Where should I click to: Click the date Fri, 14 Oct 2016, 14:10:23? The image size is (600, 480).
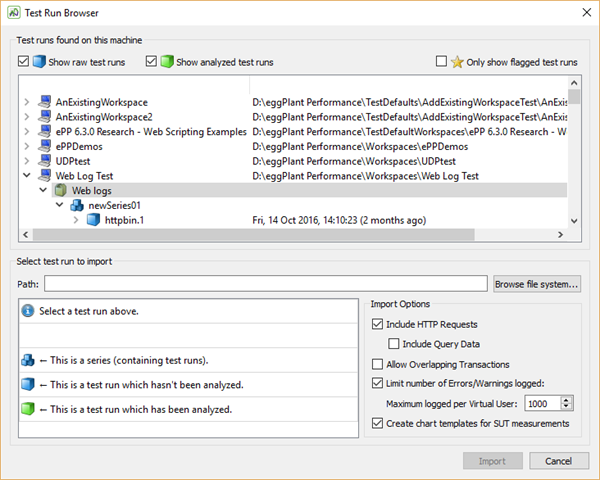point(305,220)
